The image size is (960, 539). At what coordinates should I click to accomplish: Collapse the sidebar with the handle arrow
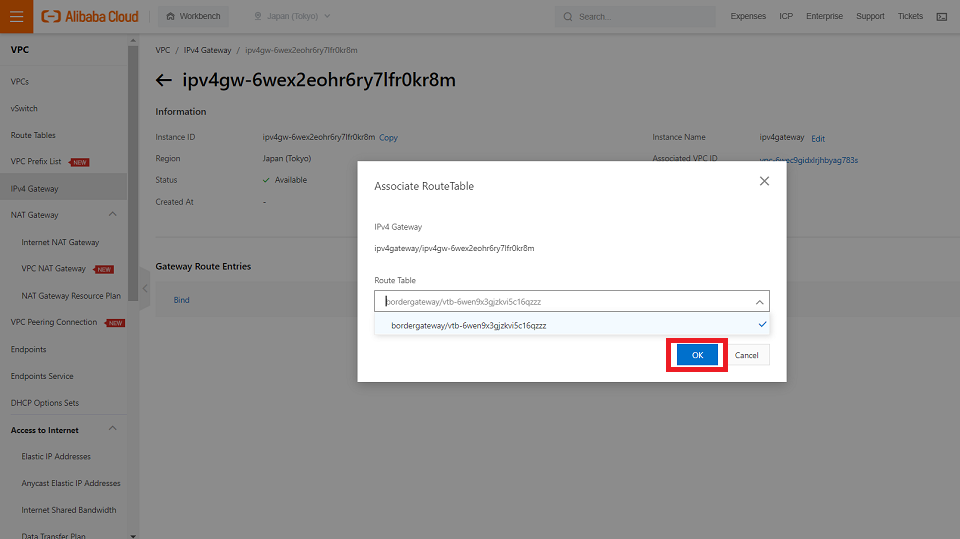[144, 288]
